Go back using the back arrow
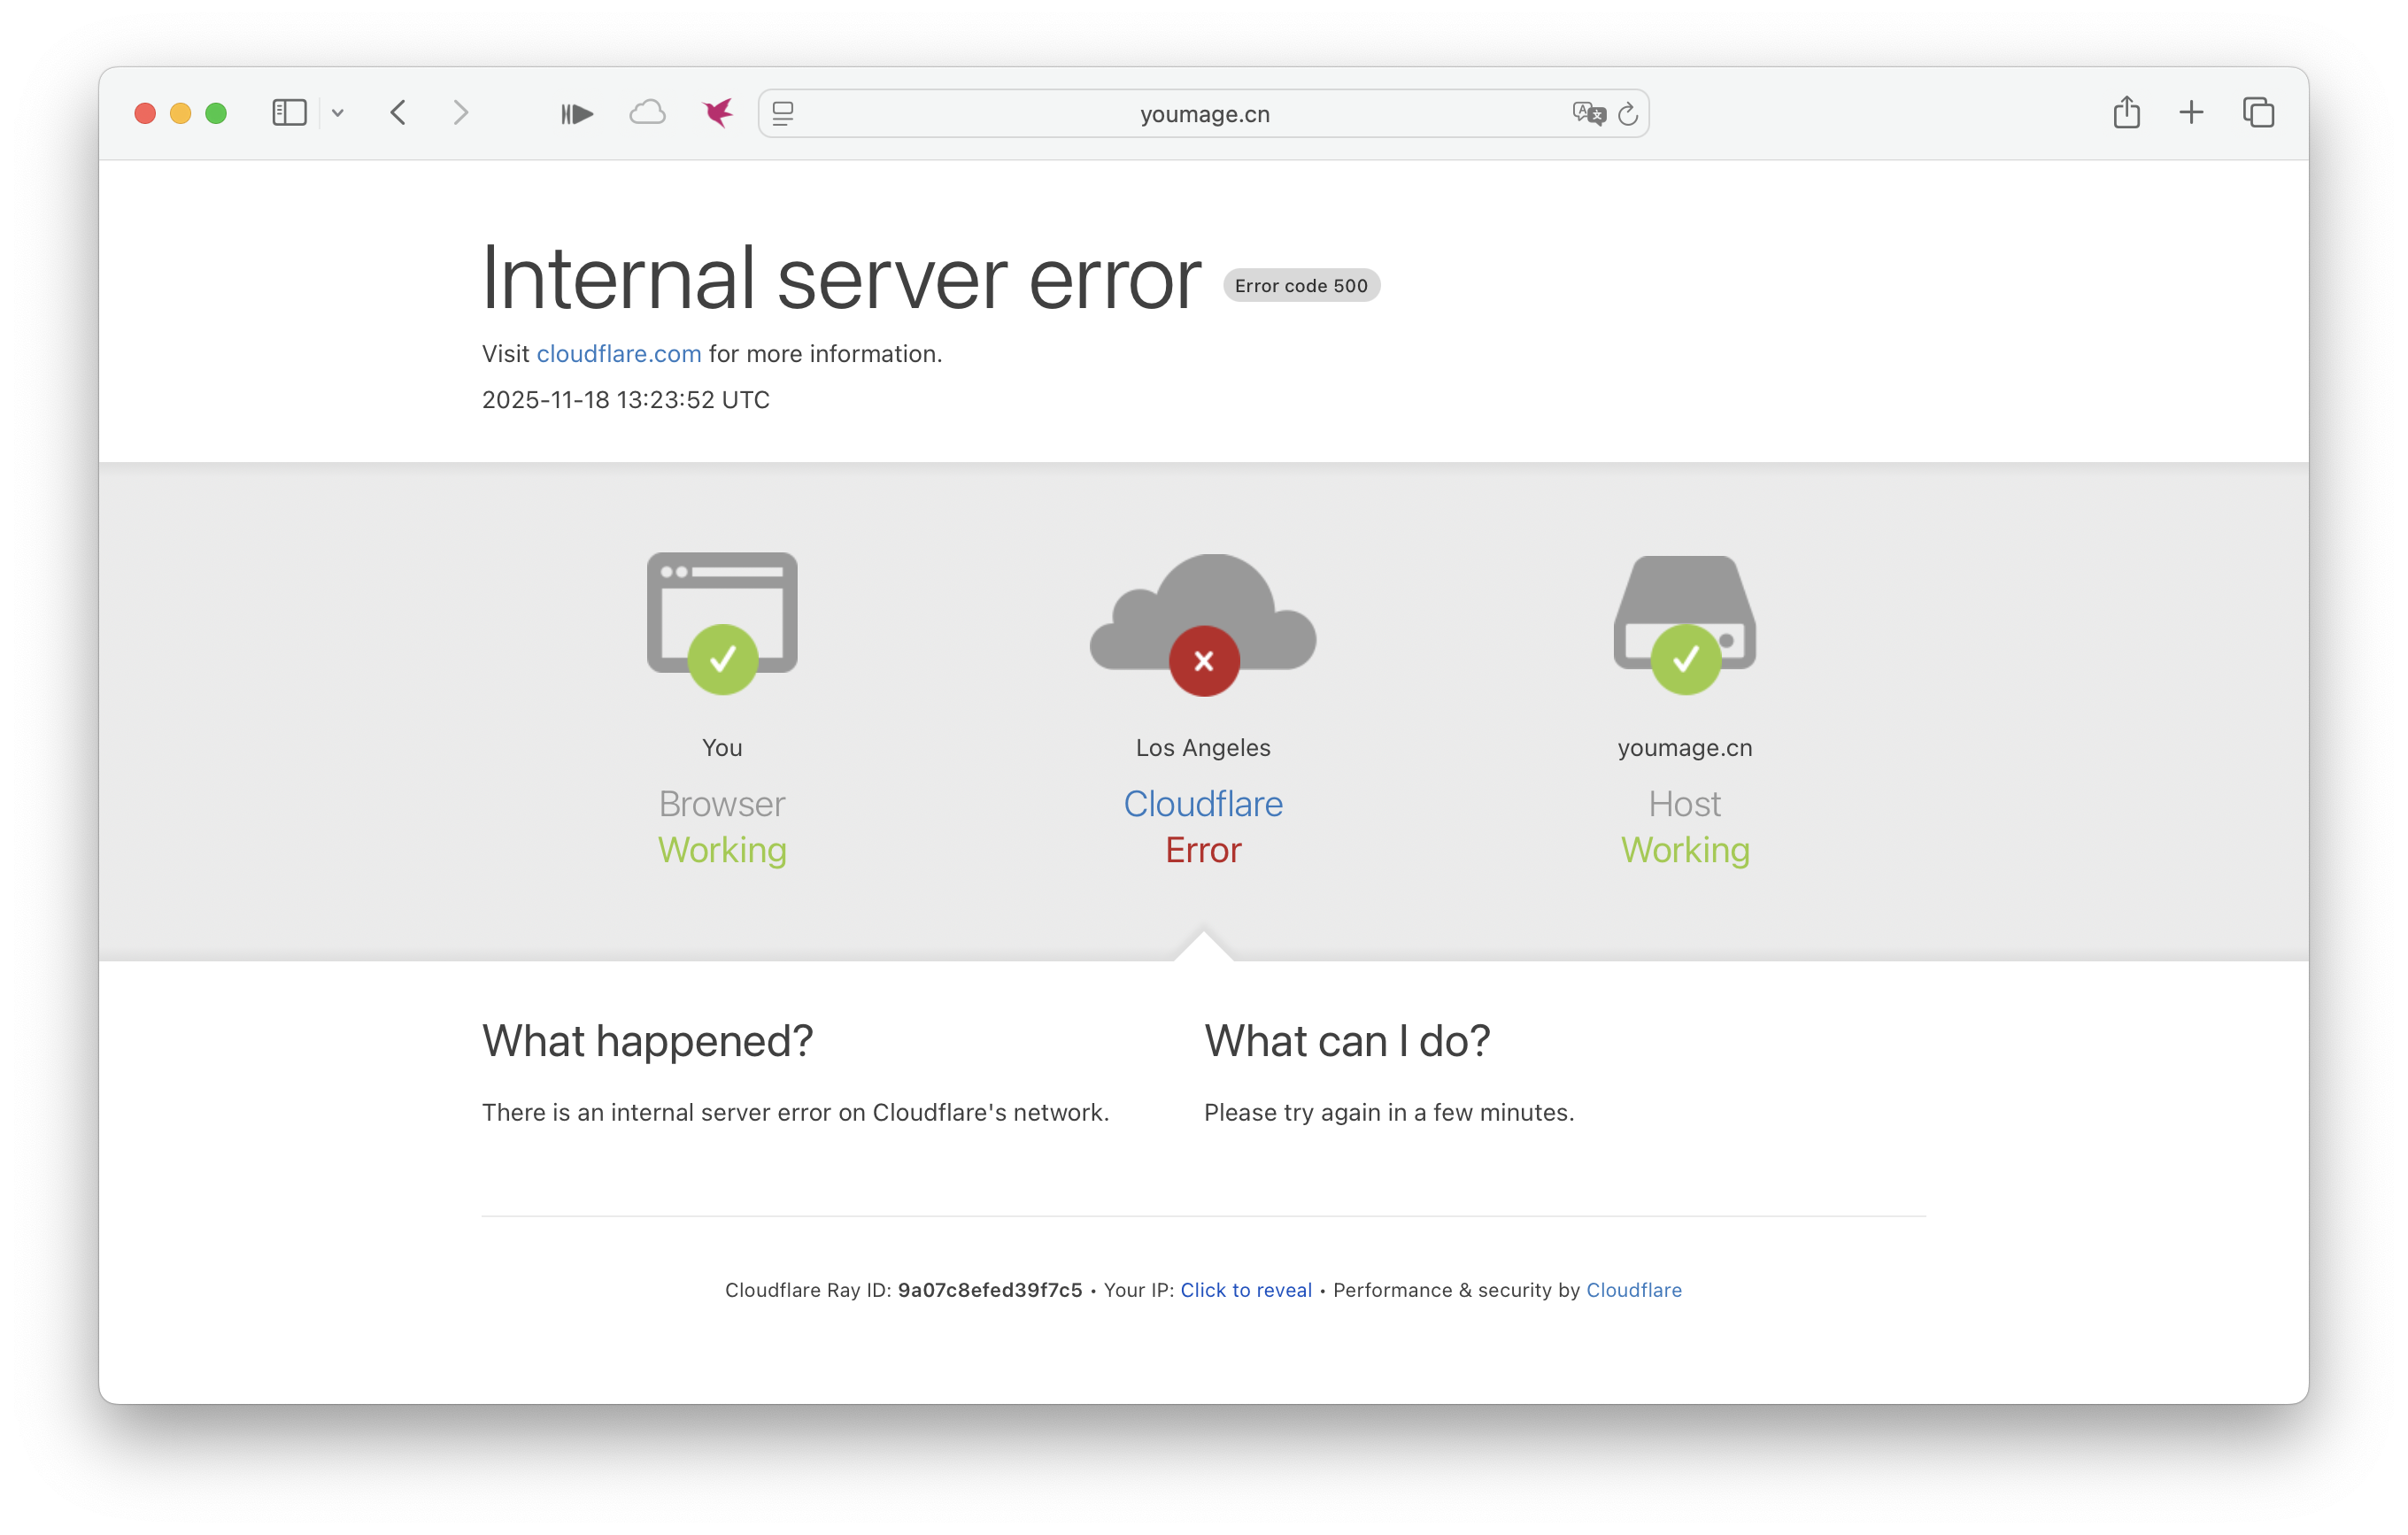 tap(398, 113)
